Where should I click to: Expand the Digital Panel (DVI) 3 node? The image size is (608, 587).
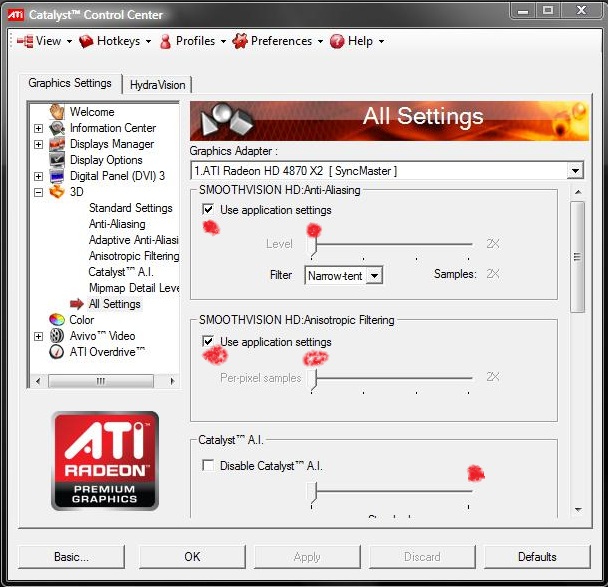tap(38, 176)
